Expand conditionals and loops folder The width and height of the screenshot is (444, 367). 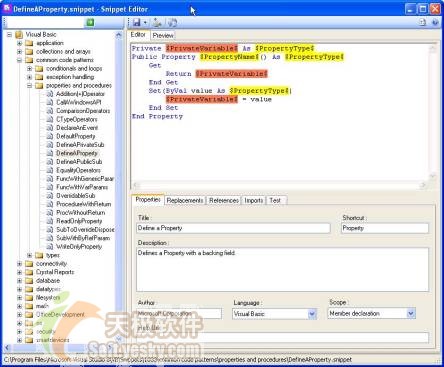30,68
